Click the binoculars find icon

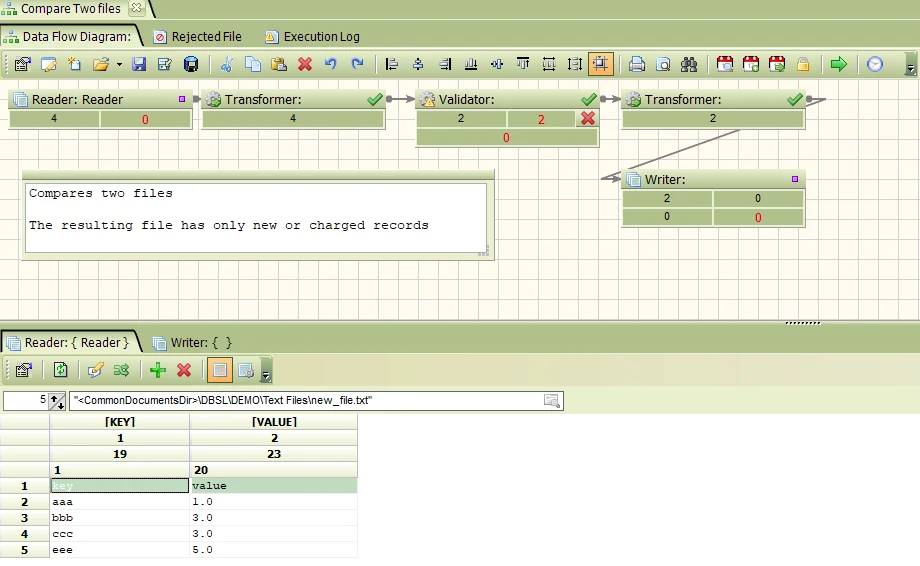coord(689,64)
